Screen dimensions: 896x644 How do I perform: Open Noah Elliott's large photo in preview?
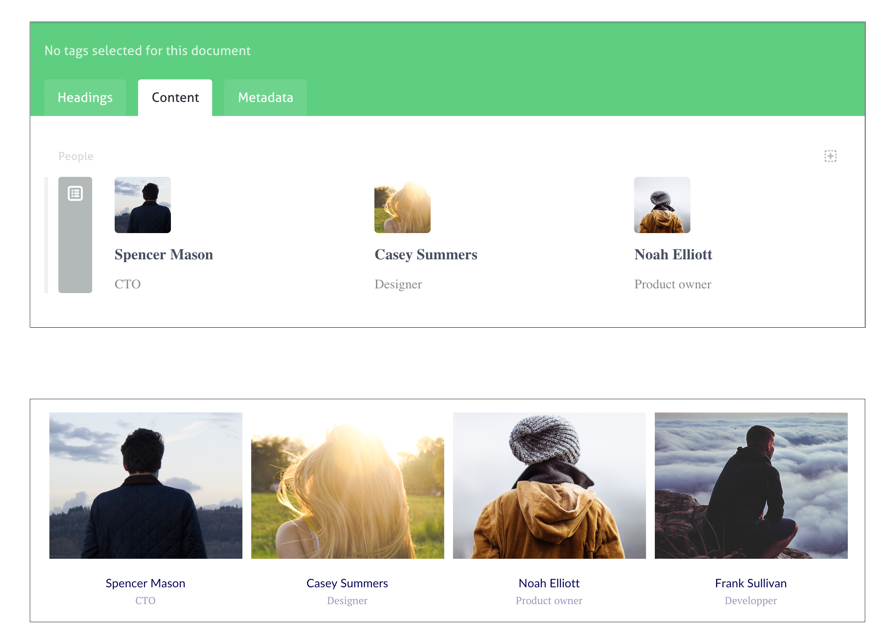[549, 485]
